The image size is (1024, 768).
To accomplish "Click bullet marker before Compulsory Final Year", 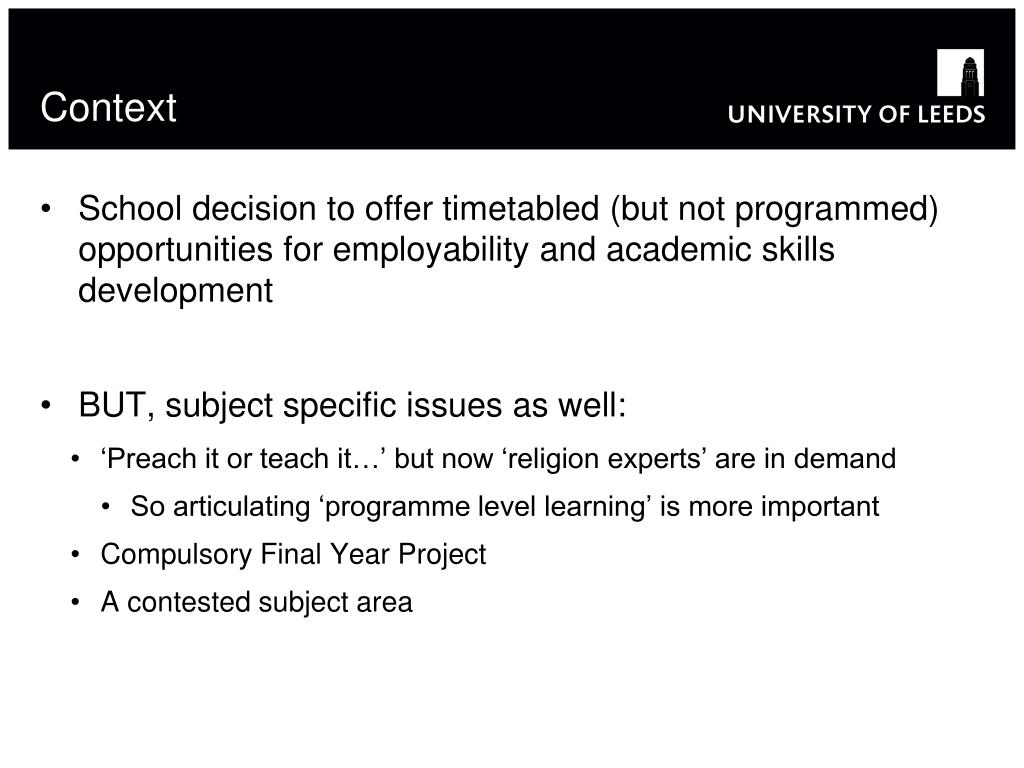I will (x=77, y=555).
